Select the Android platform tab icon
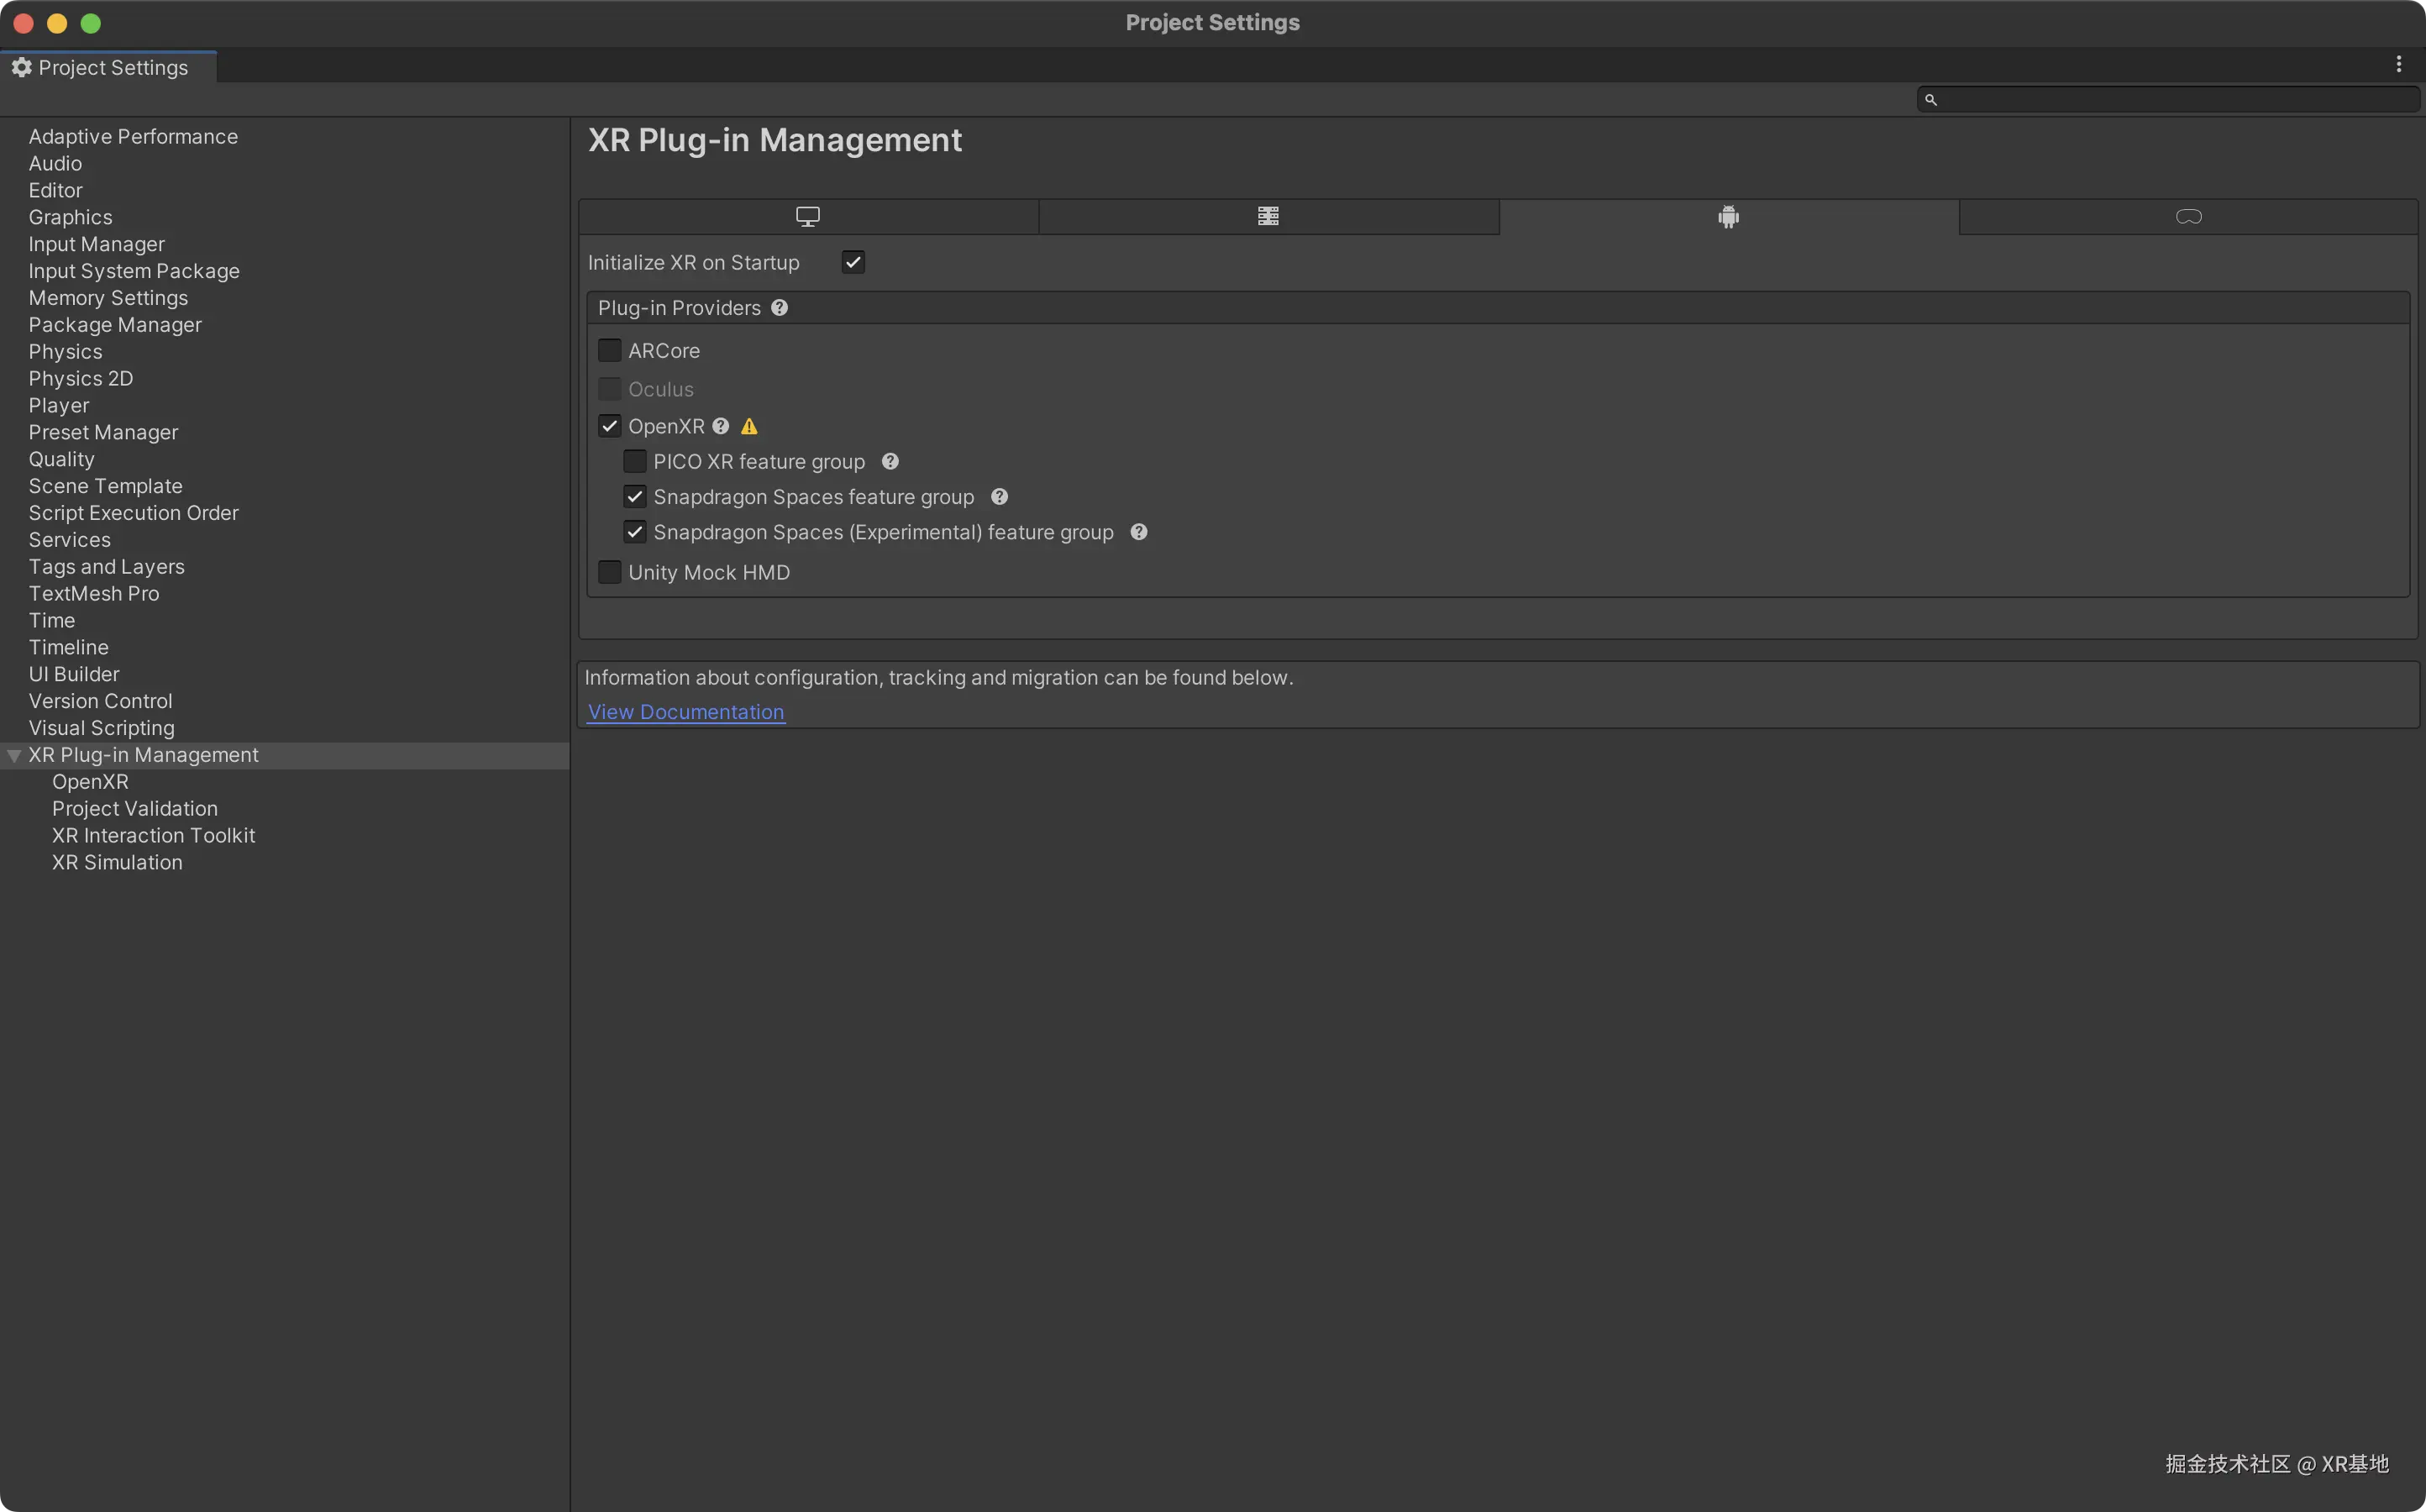Viewport: 2426px width, 1512px height. tap(1728, 216)
